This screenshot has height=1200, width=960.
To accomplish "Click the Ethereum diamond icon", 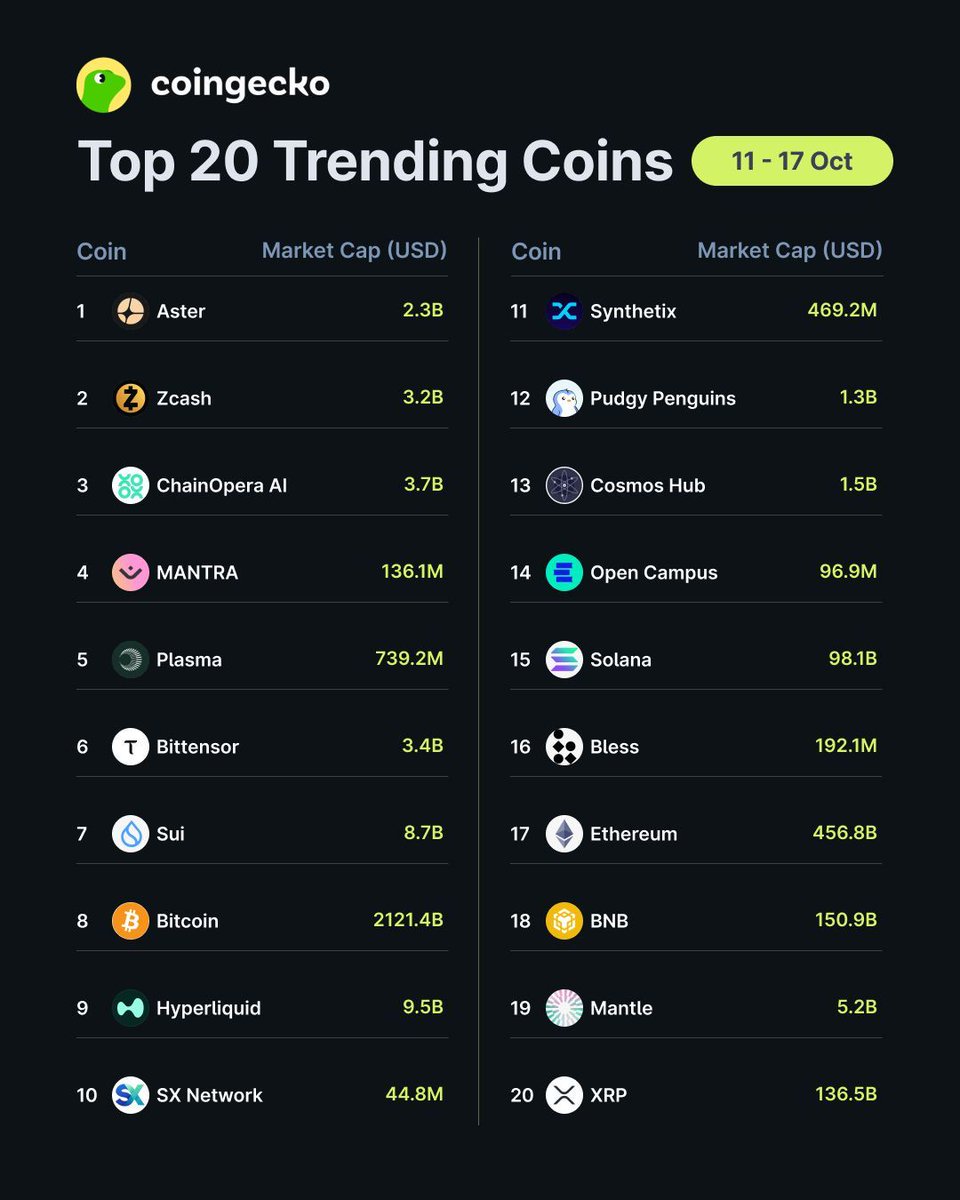I will point(564,834).
